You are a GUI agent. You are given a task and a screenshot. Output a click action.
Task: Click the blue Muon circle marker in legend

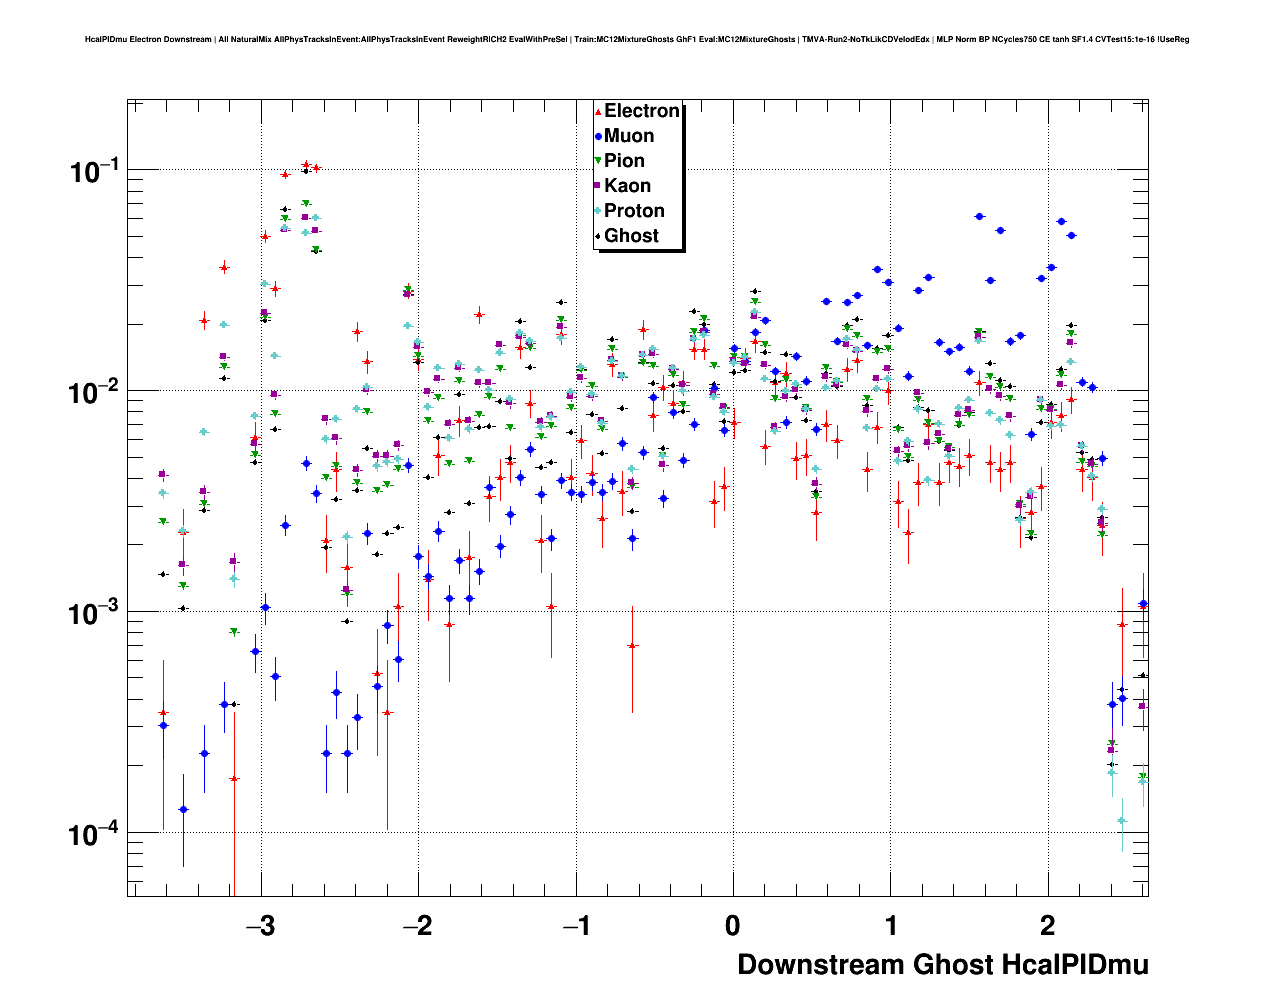pyautogui.click(x=598, y=136)
